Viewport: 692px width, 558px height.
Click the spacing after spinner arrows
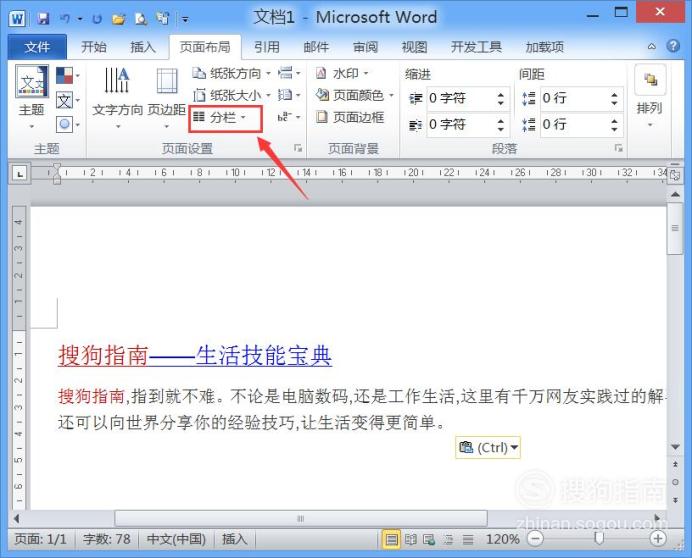click(614, 125)
